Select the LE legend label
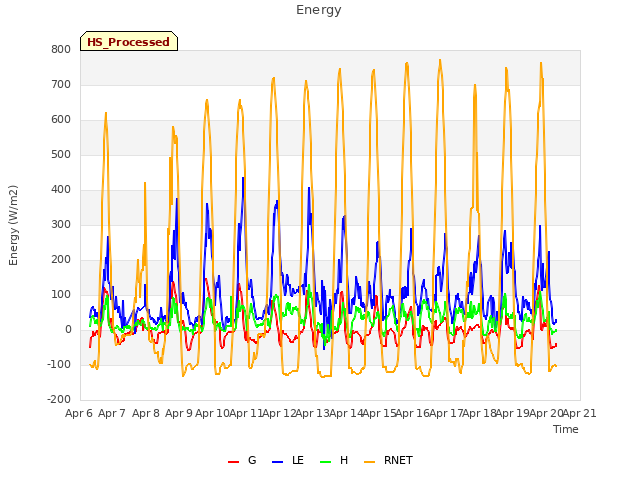The height and width of the screenshot is (480, 640). point(298,460)
